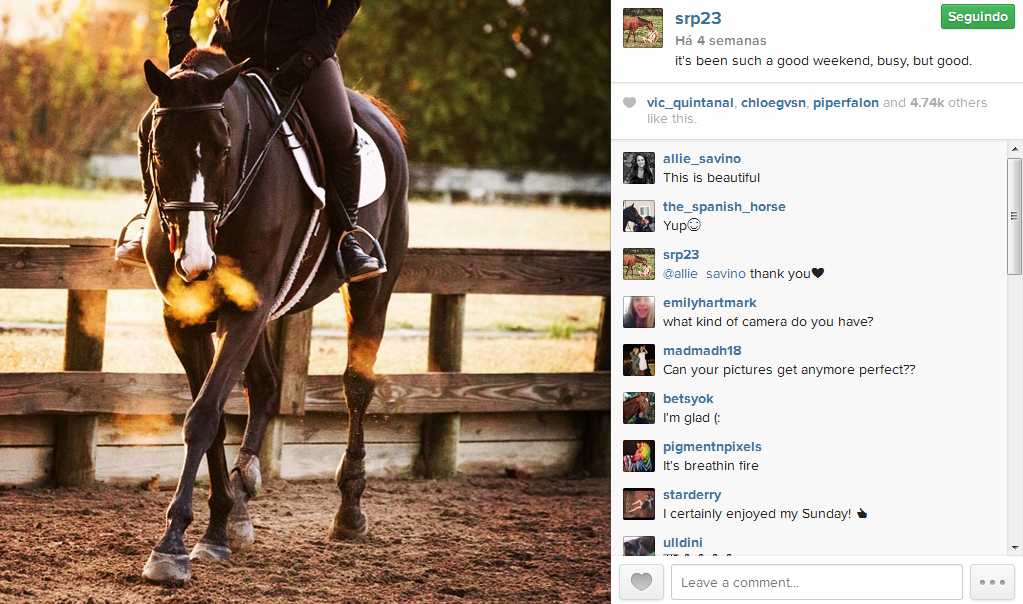Screen dimensions: 1023x604
Task: Click allie_savino's avatar
Action: [x=639, y=168]
